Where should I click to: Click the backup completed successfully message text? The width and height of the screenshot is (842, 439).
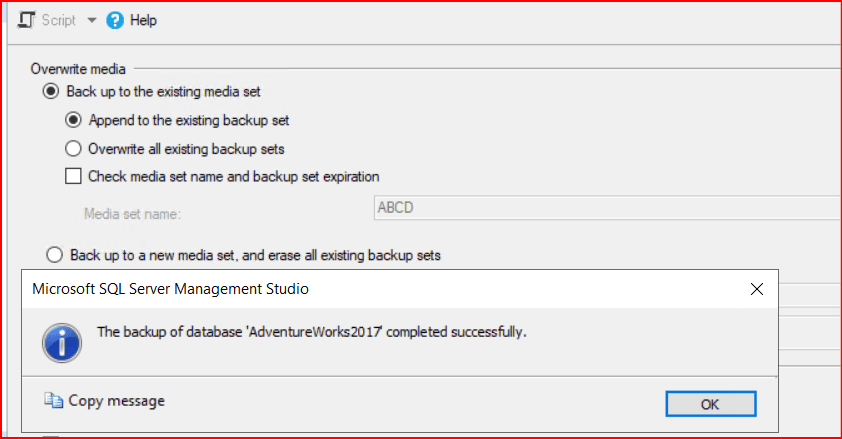tap(310, 331)
